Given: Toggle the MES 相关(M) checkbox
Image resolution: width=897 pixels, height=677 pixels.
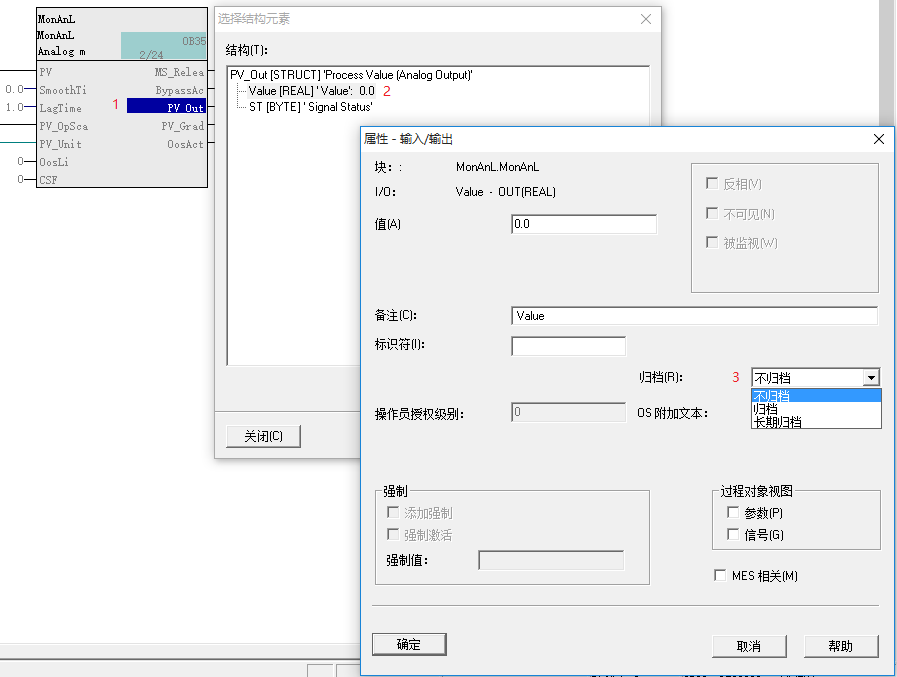Looking at the screenshot, I should 720,576.
